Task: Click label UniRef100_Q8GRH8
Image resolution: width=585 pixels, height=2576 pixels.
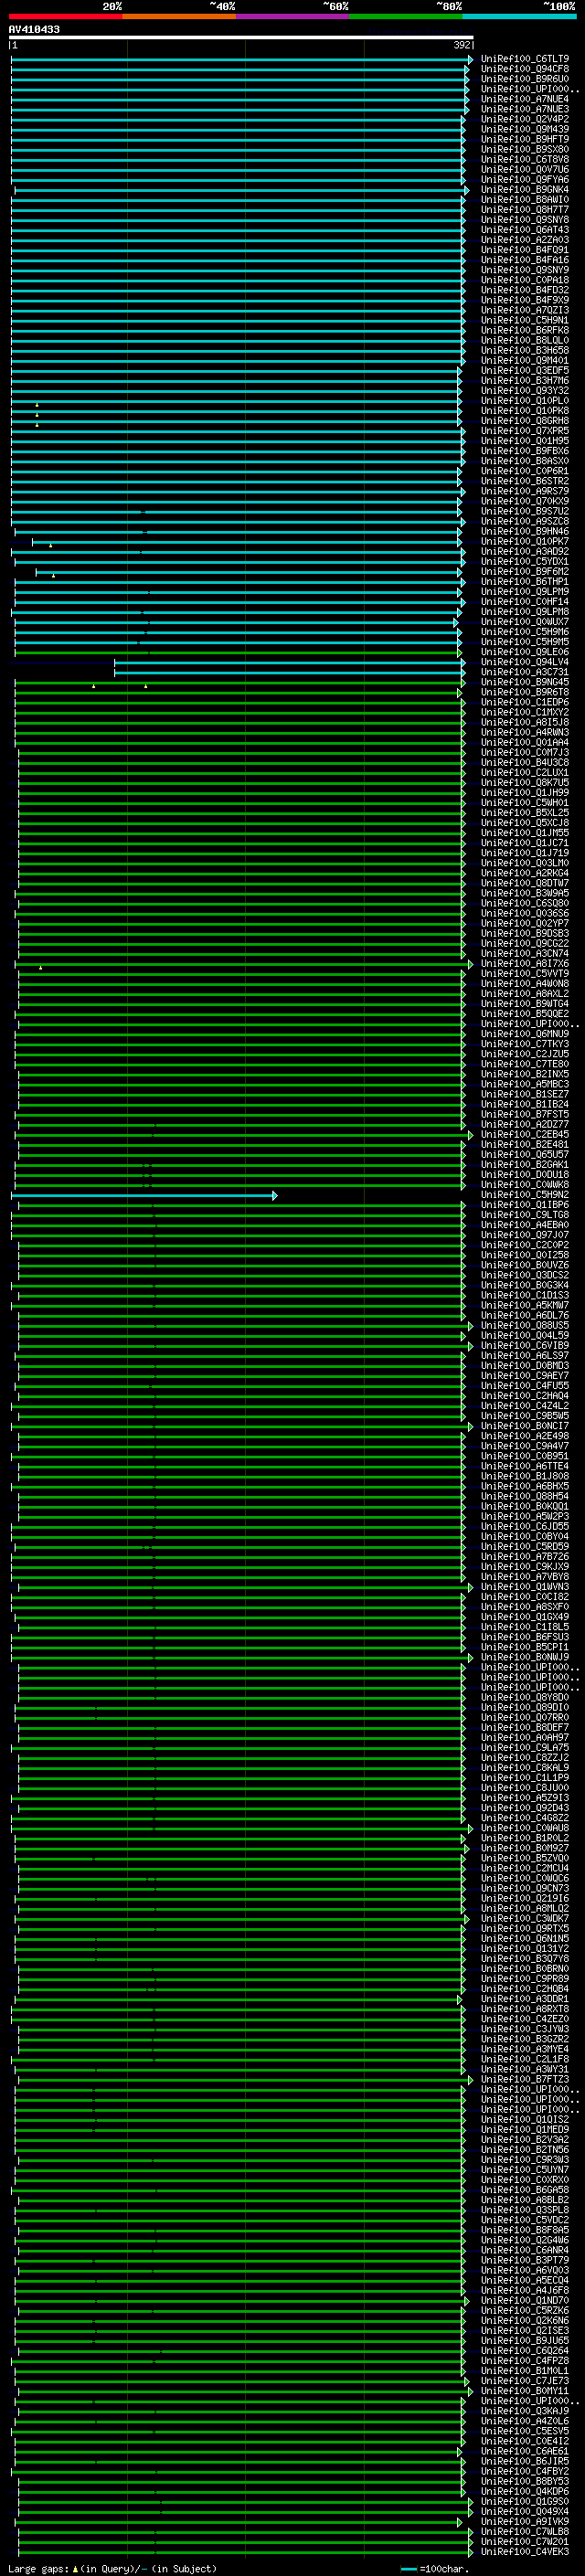Action: click(525, 421)
